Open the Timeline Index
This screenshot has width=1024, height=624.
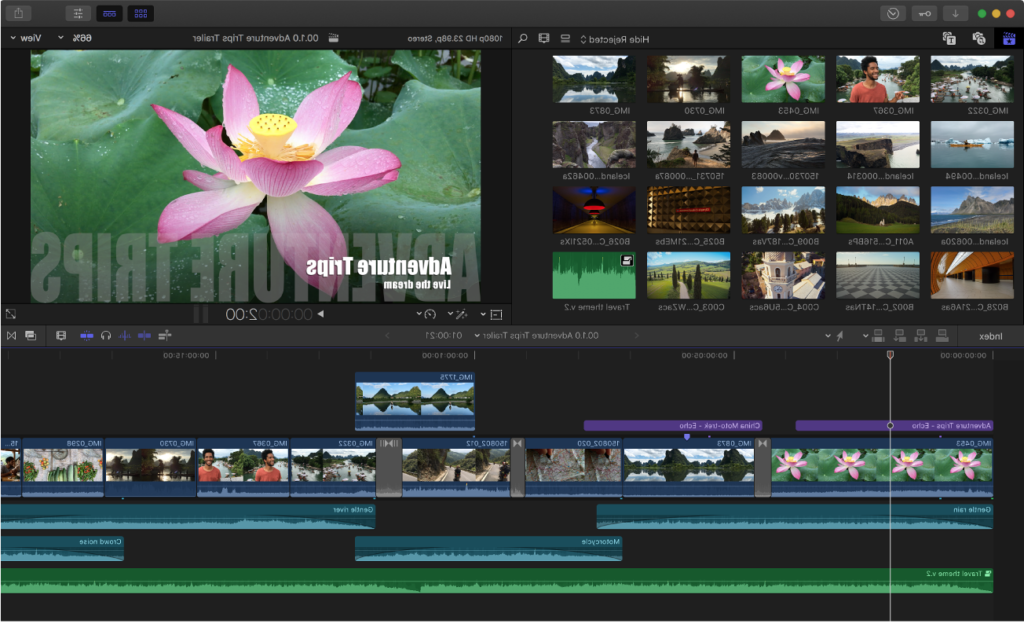click(991, 336)
